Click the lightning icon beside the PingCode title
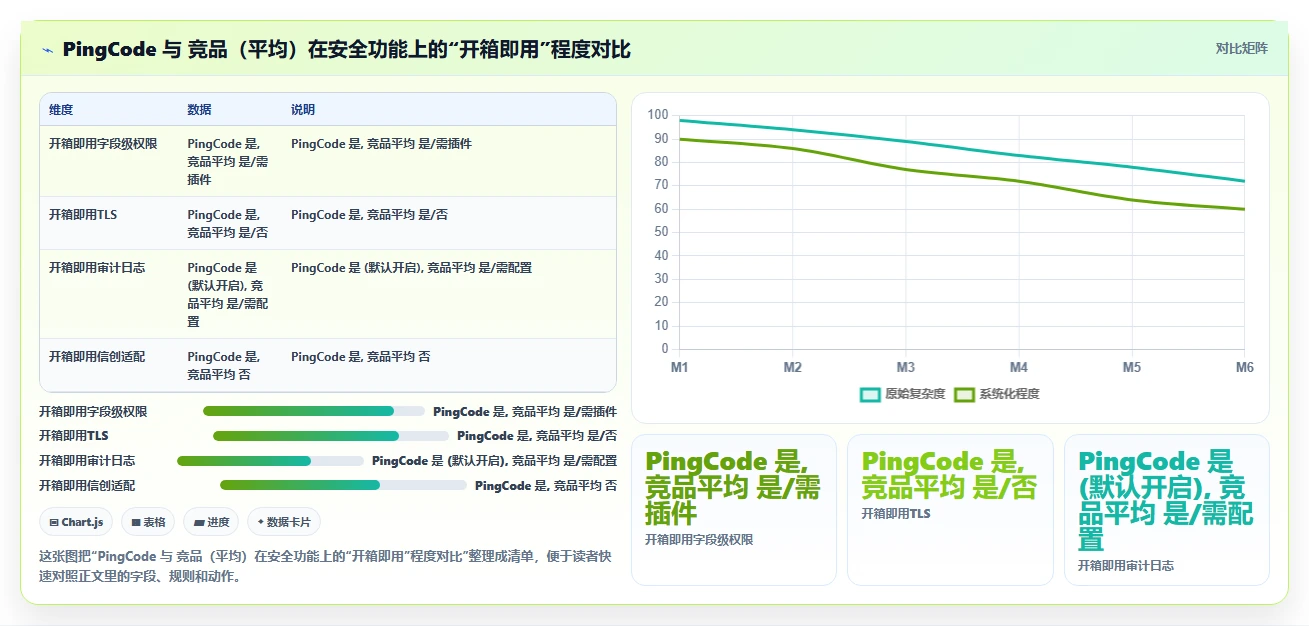1309x626 pixels. pos(48,50)
